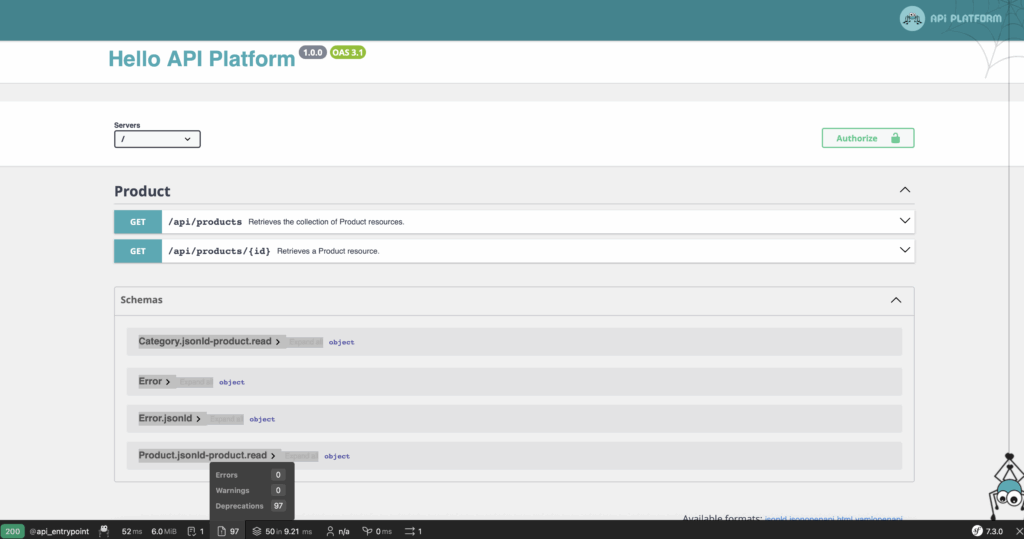This screenshot has height=539, width=1024.
Task: Click the Deprecations 97 entry
Action: 250,506
